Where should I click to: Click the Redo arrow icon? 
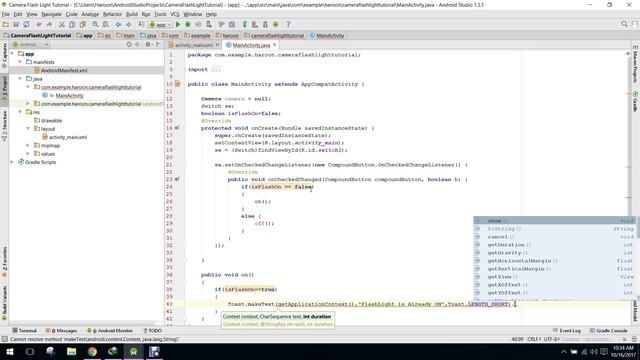coord(49,24)
